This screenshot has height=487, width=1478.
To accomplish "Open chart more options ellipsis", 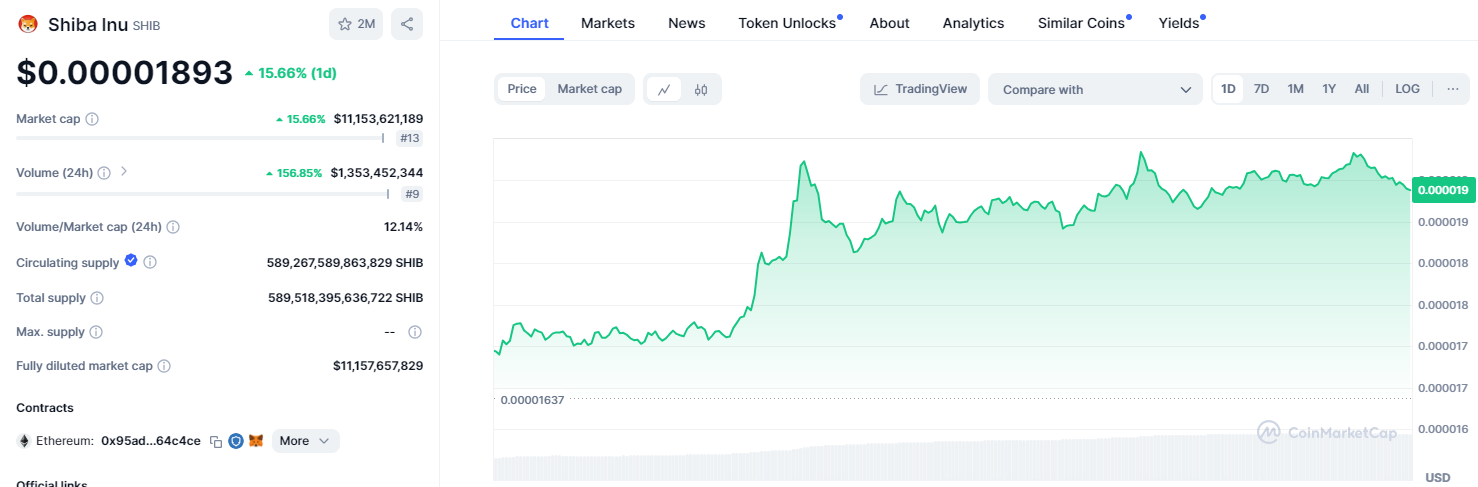I will [x=1453, y=89].
